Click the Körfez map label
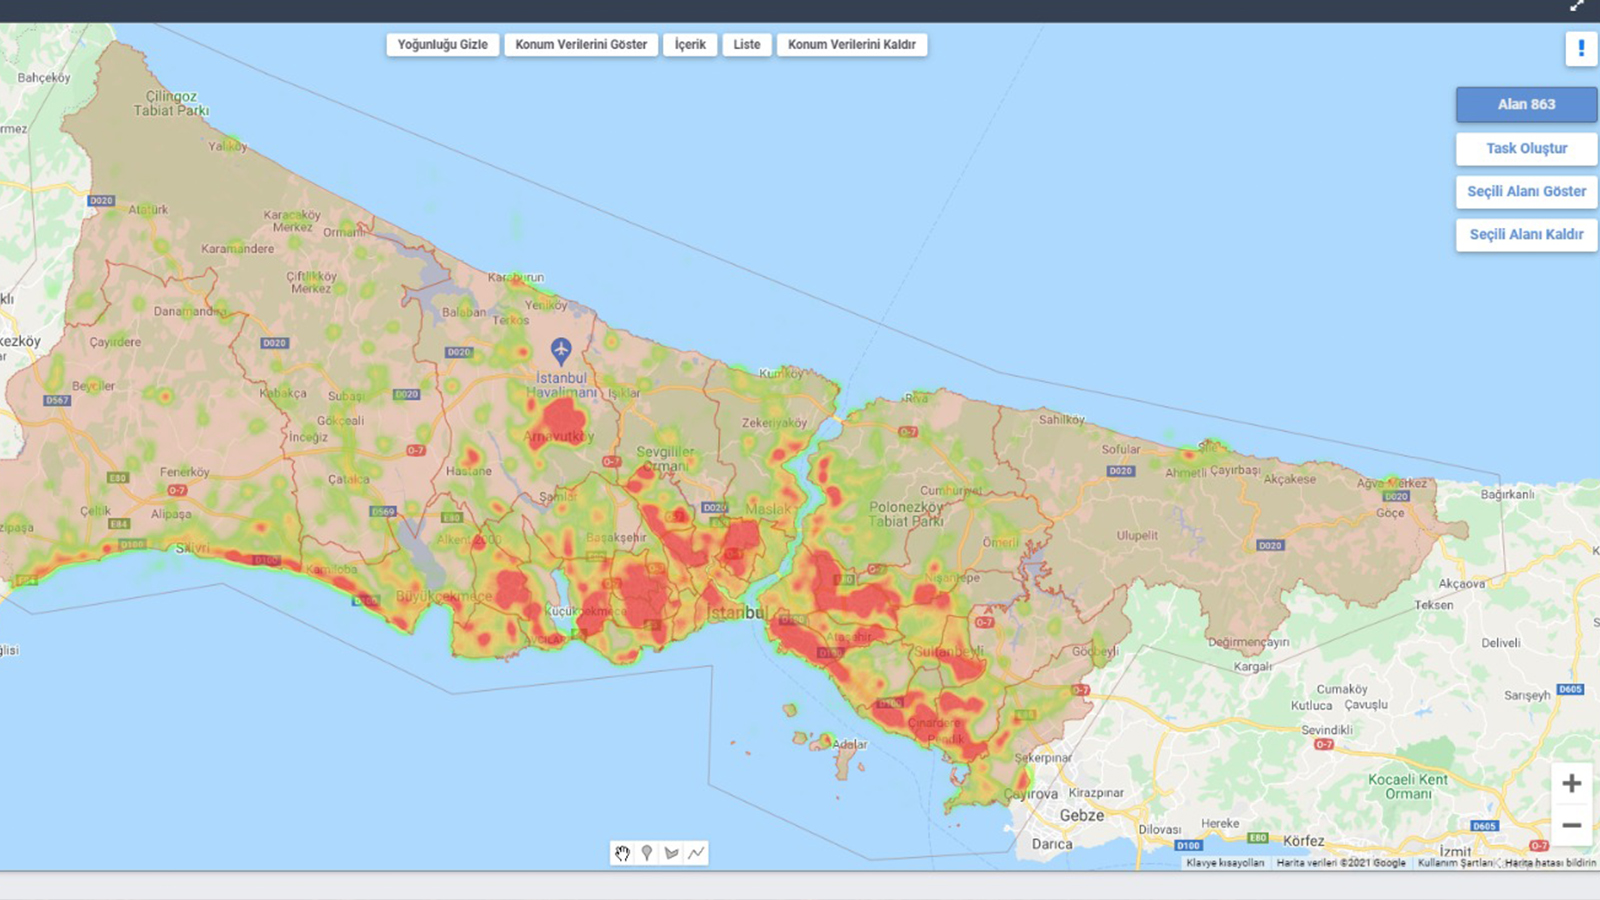The image size is (1600, 900). click(x=1304, y=841)
